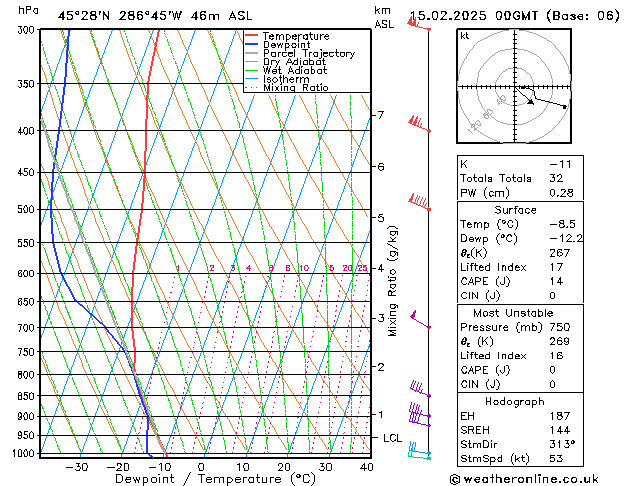This screenshot has height=486, width=629.
Task: Click the purple wind barb at 900 hPa
Action: click(x=420, y=411)
